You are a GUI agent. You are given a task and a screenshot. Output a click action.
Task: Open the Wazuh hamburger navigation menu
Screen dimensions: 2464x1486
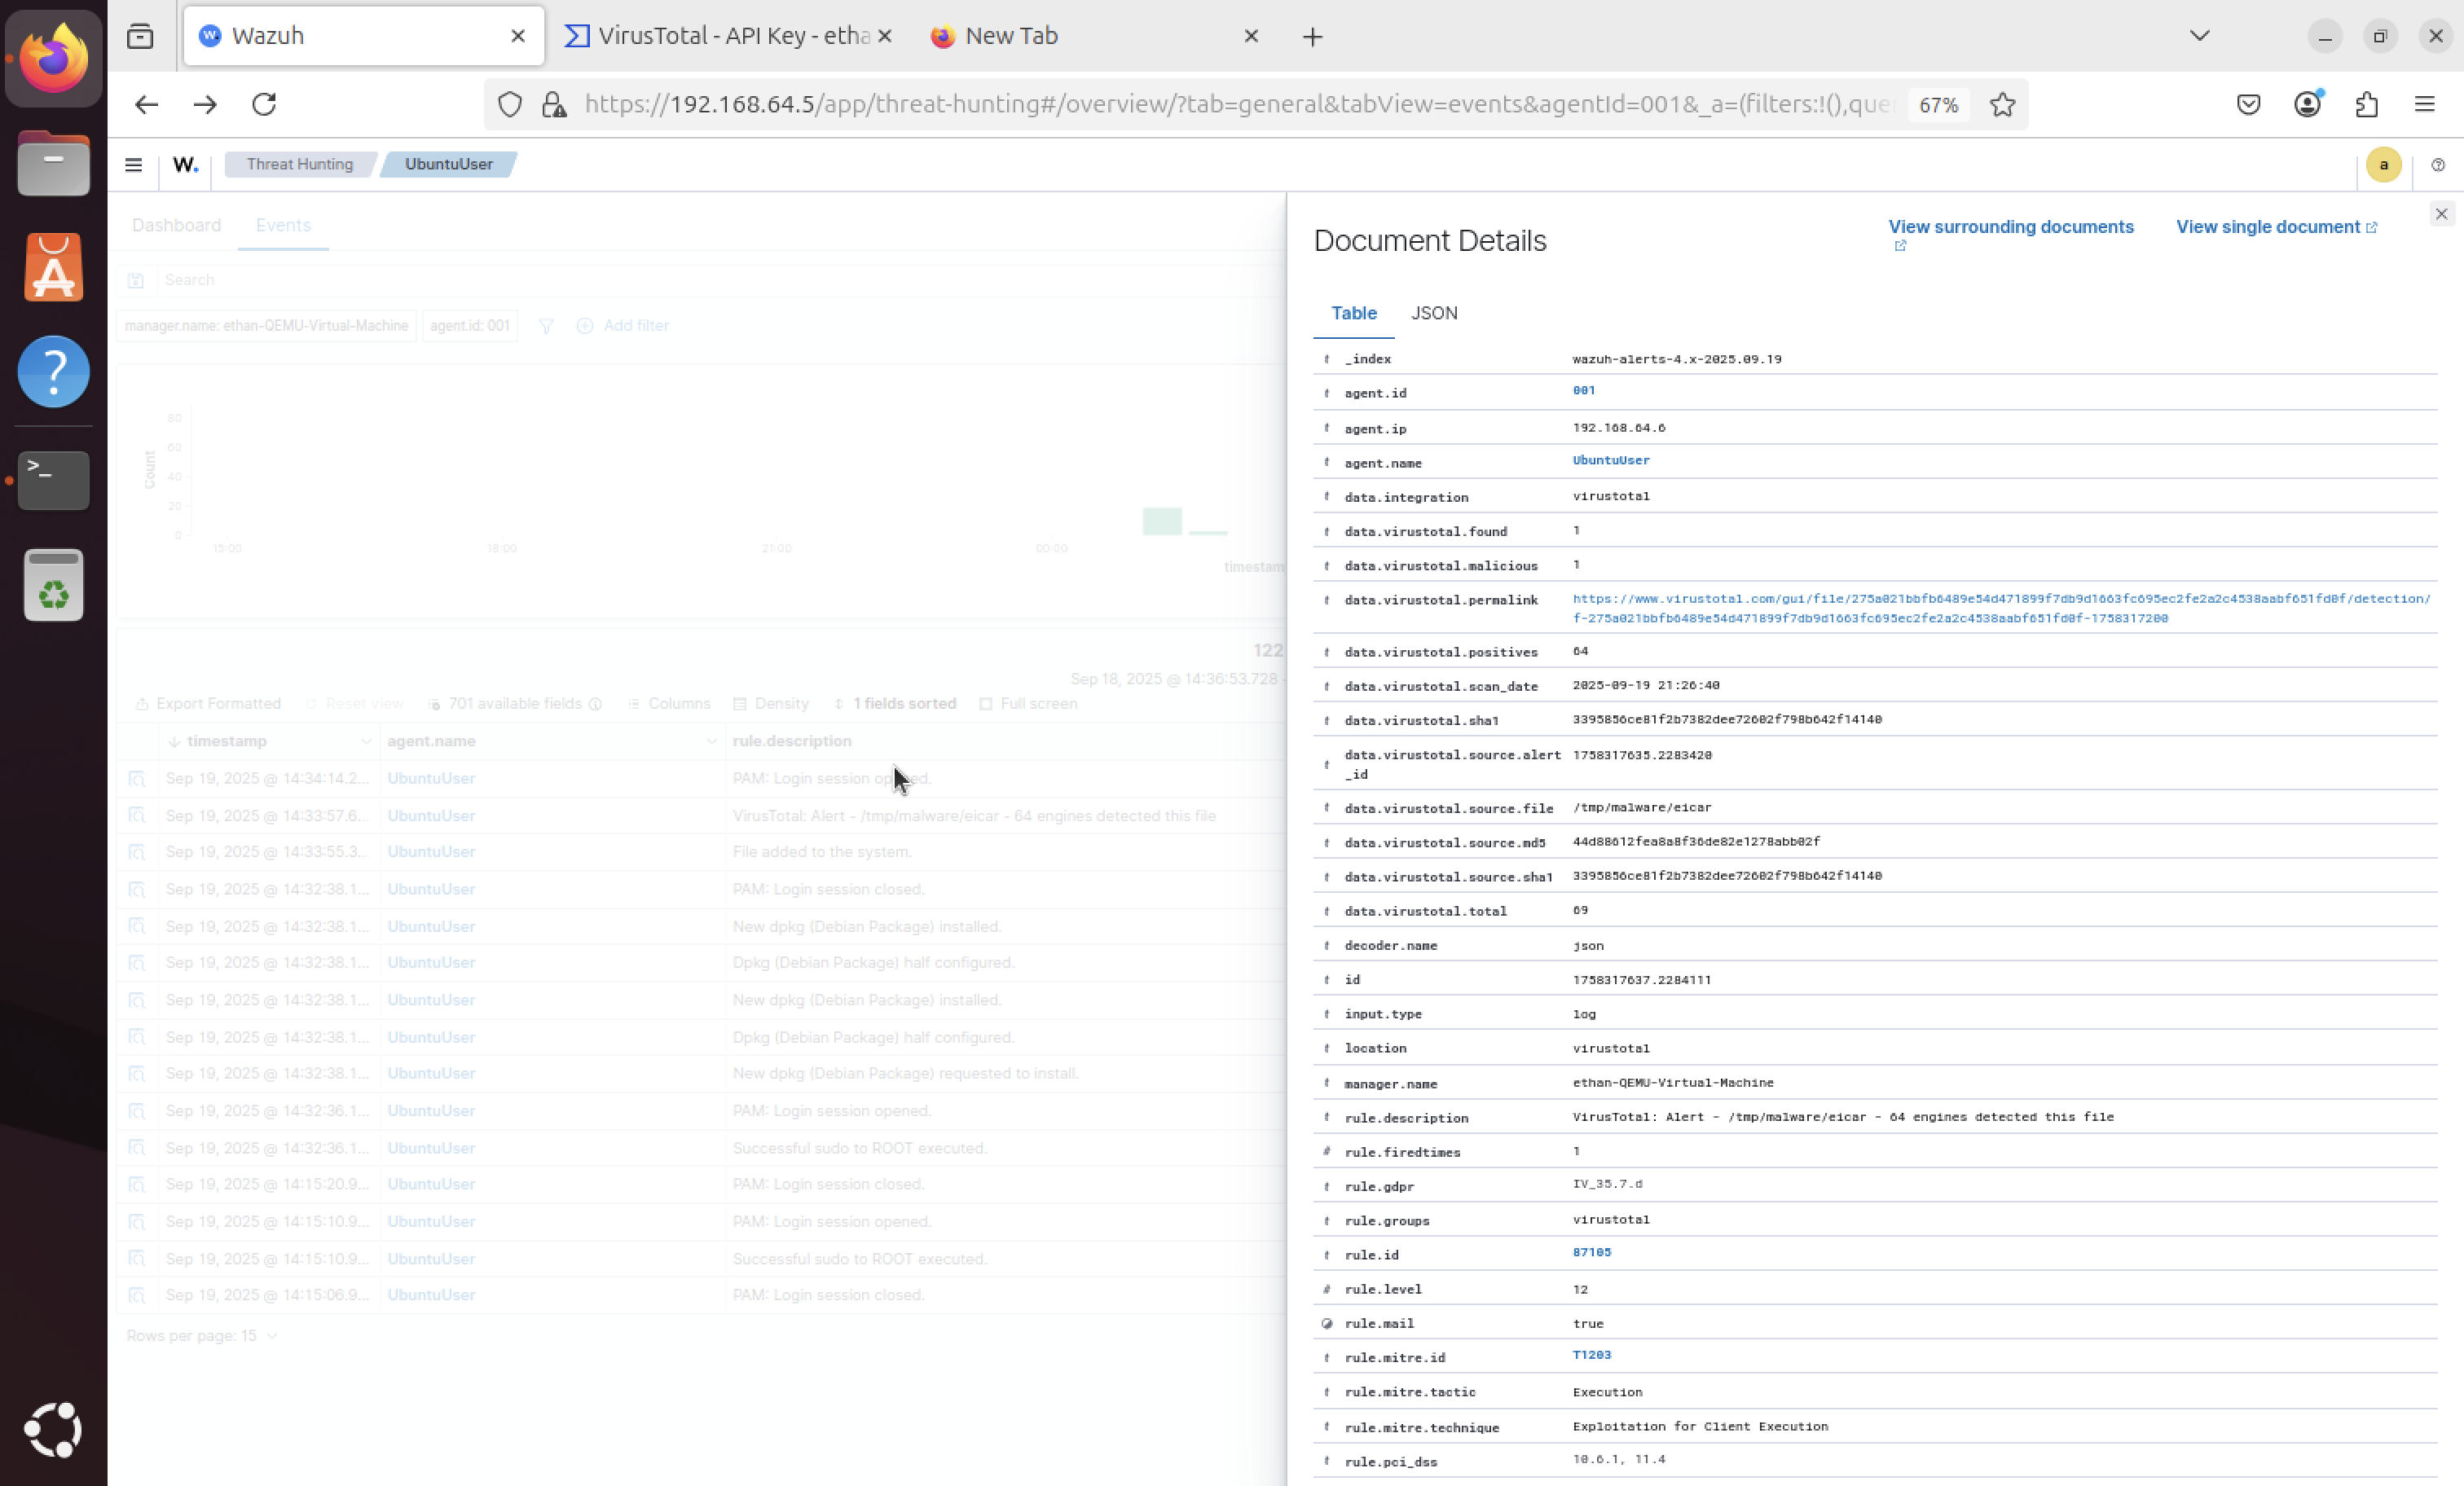point(133,165)
